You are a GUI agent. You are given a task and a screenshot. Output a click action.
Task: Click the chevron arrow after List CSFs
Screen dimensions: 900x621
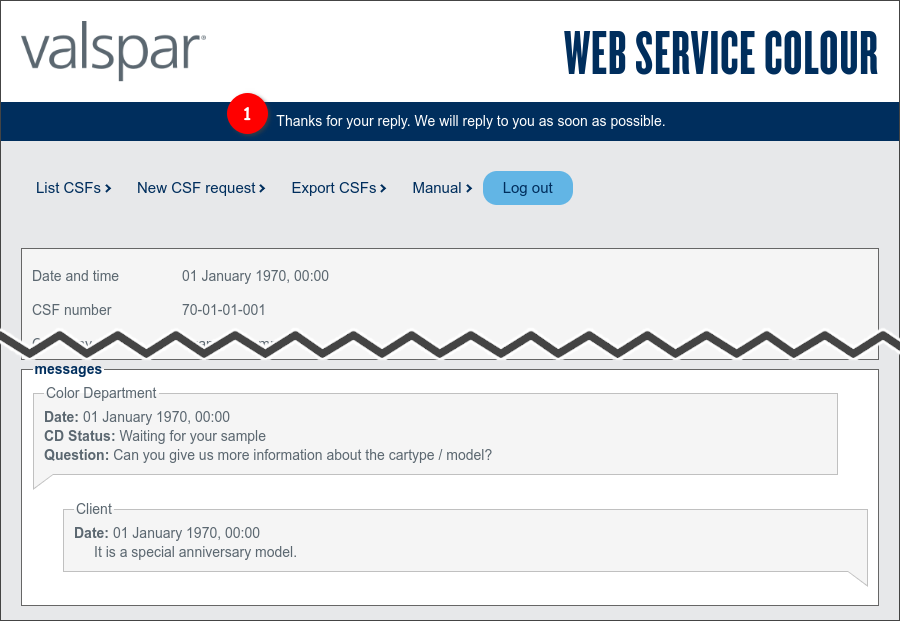pos(108,188)
